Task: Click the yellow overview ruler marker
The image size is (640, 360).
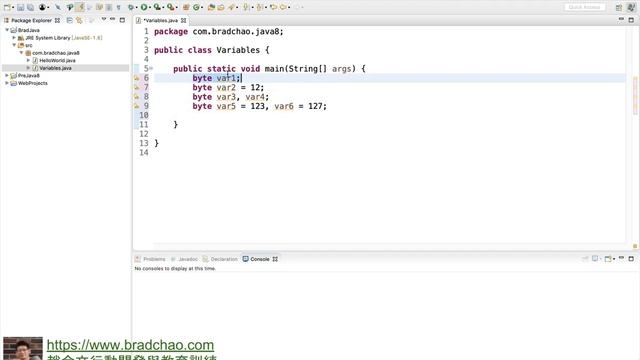Action: click(x=635, y=246)
